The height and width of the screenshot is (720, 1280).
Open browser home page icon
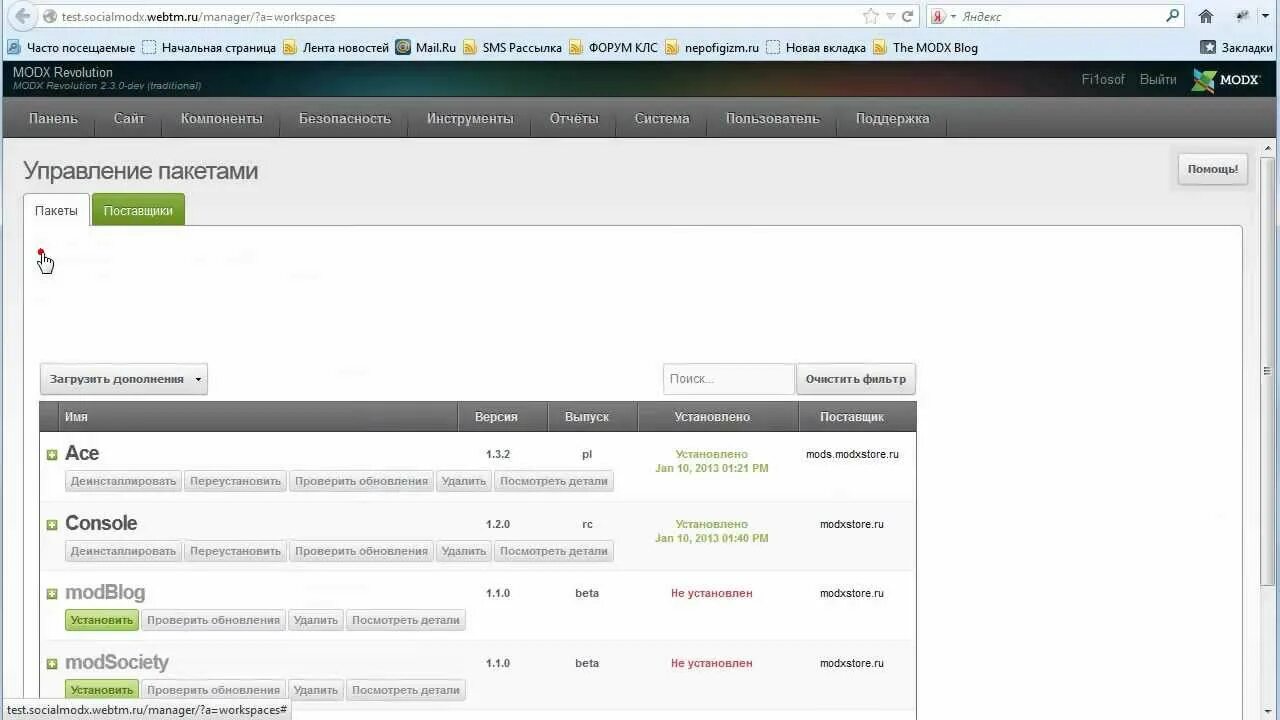click(x=1206, y=16)
